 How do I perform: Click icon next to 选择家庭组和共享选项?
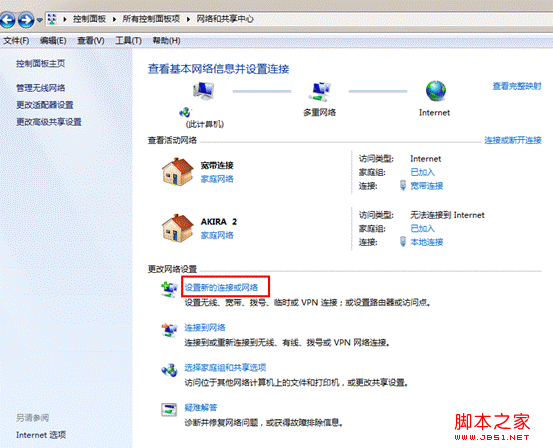pos(169,370)
